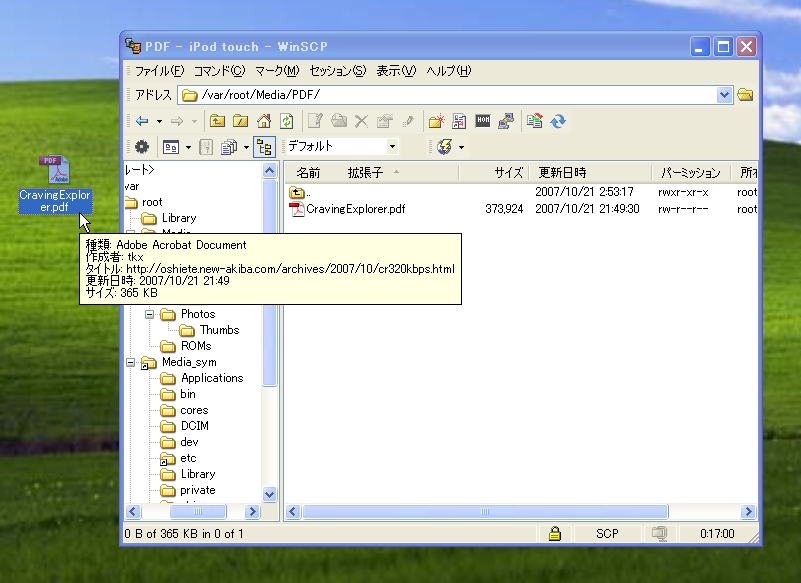Select the root folder in the tree
Viewport: 801px width, 583px height.
[152, 202]
